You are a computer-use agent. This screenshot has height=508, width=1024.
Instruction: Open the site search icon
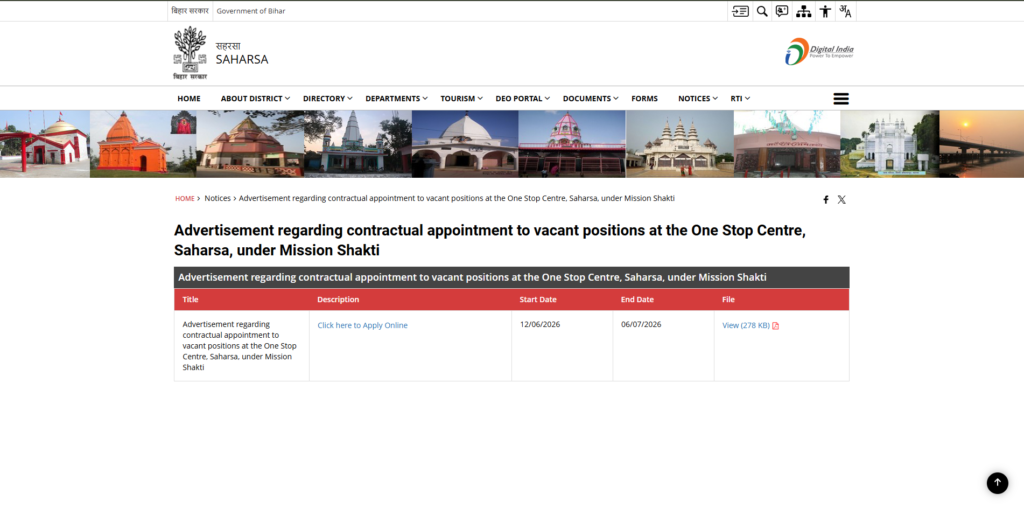point(761,11)
